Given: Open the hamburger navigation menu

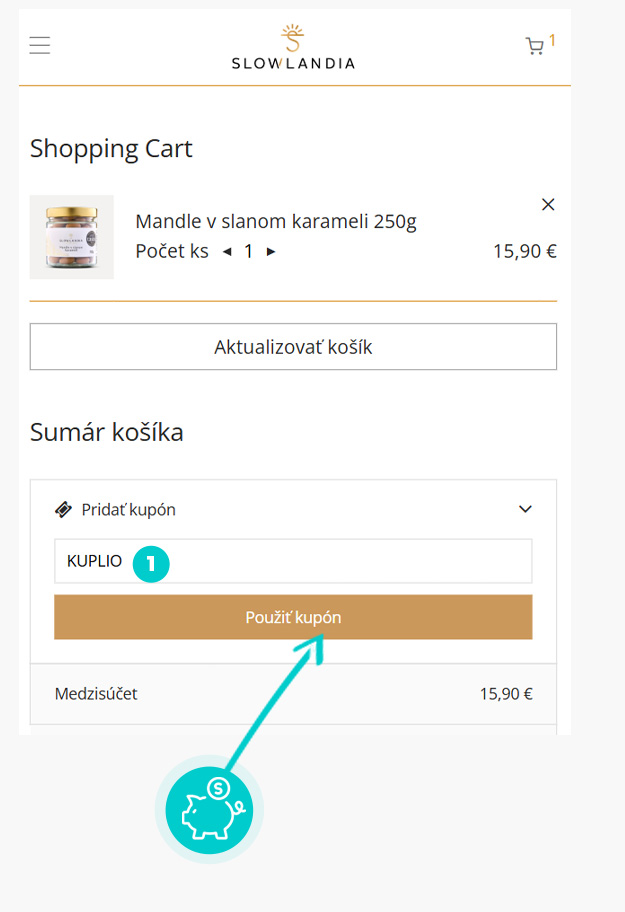Looking at the screenshot, I should pyautogui.click(x=40, y=45).
